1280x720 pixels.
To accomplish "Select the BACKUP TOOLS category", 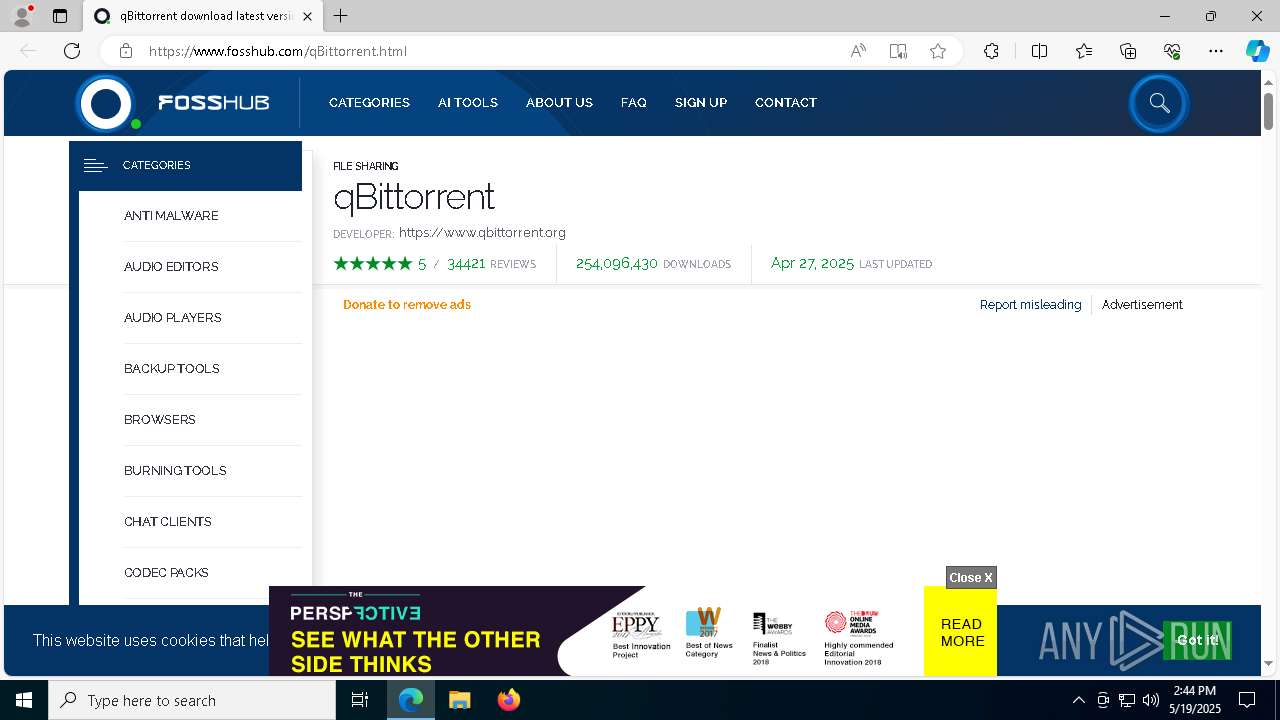I will coord(172,369).
